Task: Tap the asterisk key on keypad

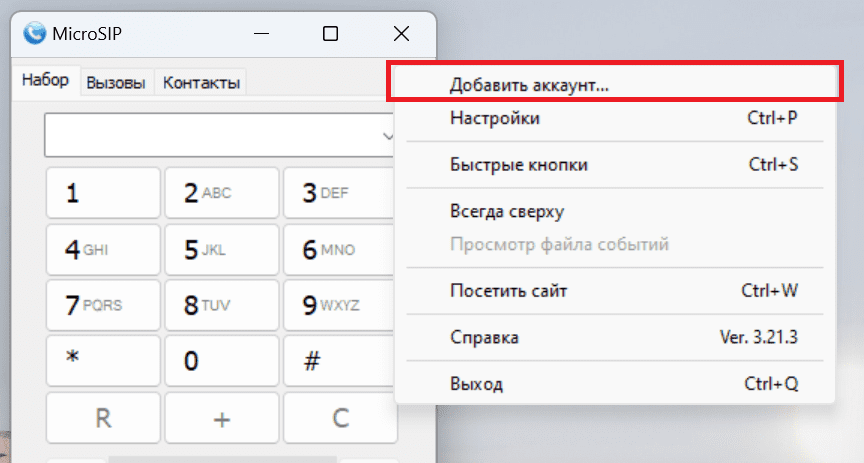Action: click(103, 361)
